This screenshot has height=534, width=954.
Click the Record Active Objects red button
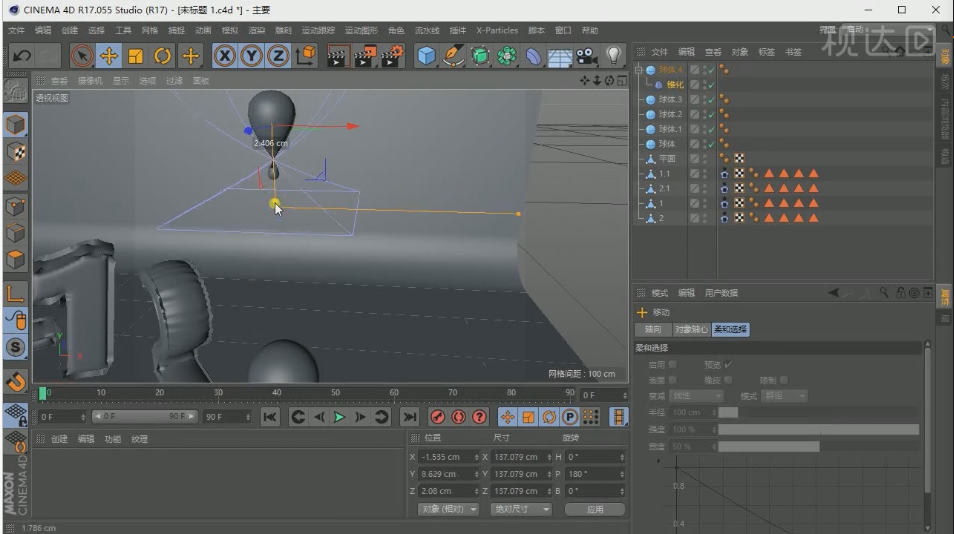tap(437, 417)
